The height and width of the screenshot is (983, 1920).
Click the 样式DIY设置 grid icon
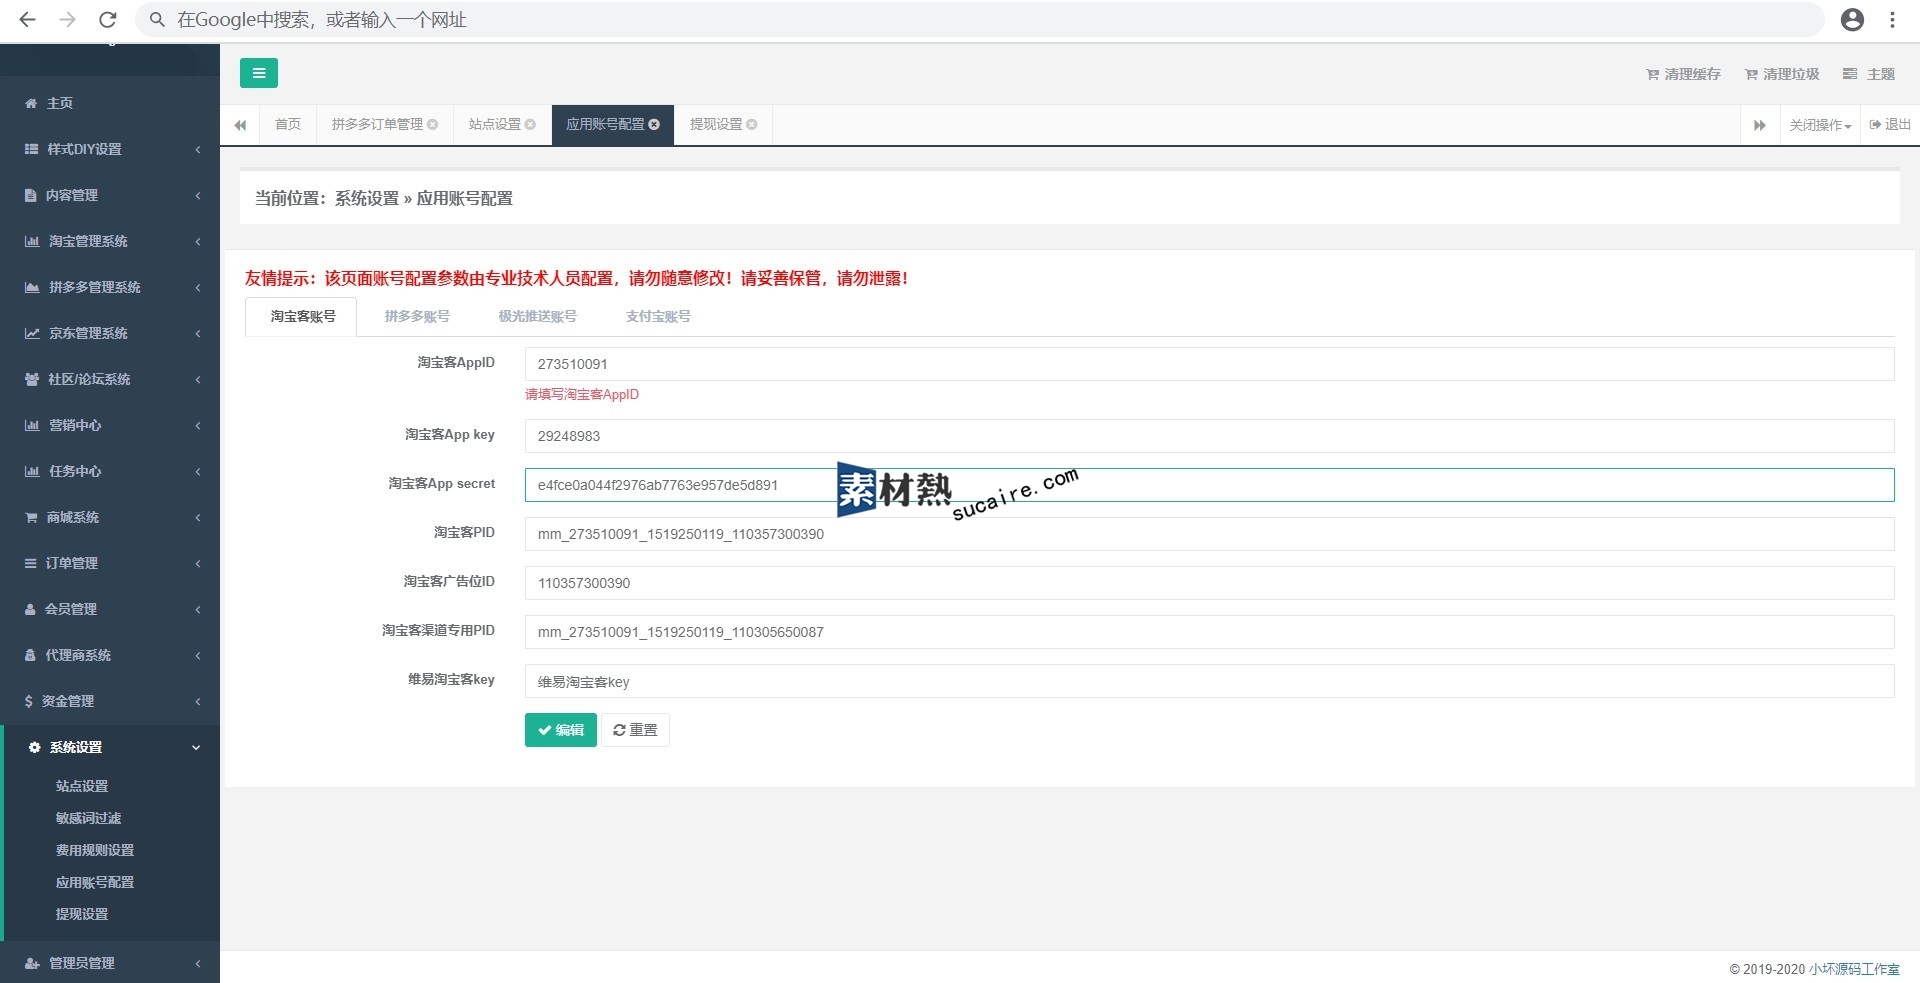31,149
